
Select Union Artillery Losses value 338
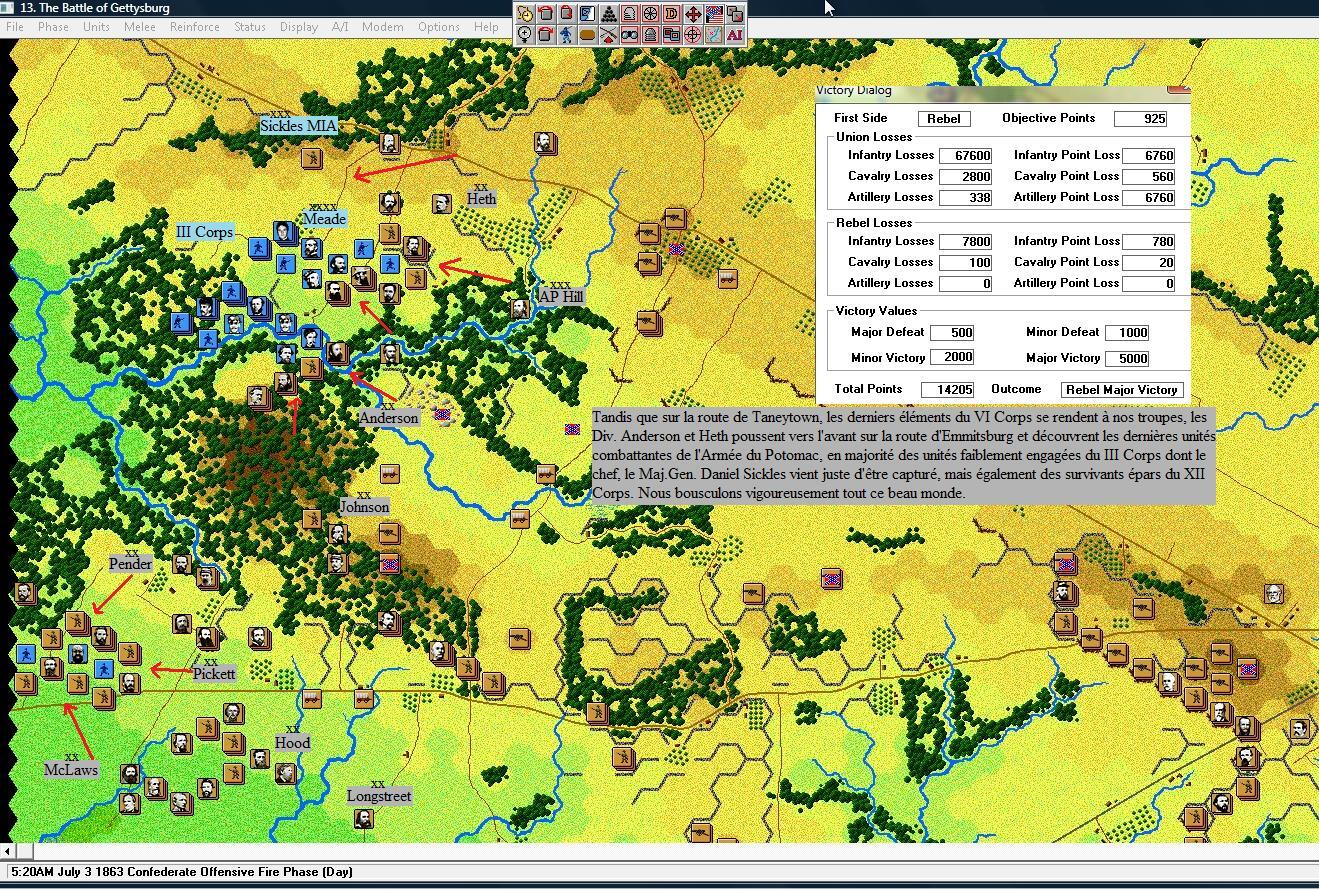pos(966,198)
